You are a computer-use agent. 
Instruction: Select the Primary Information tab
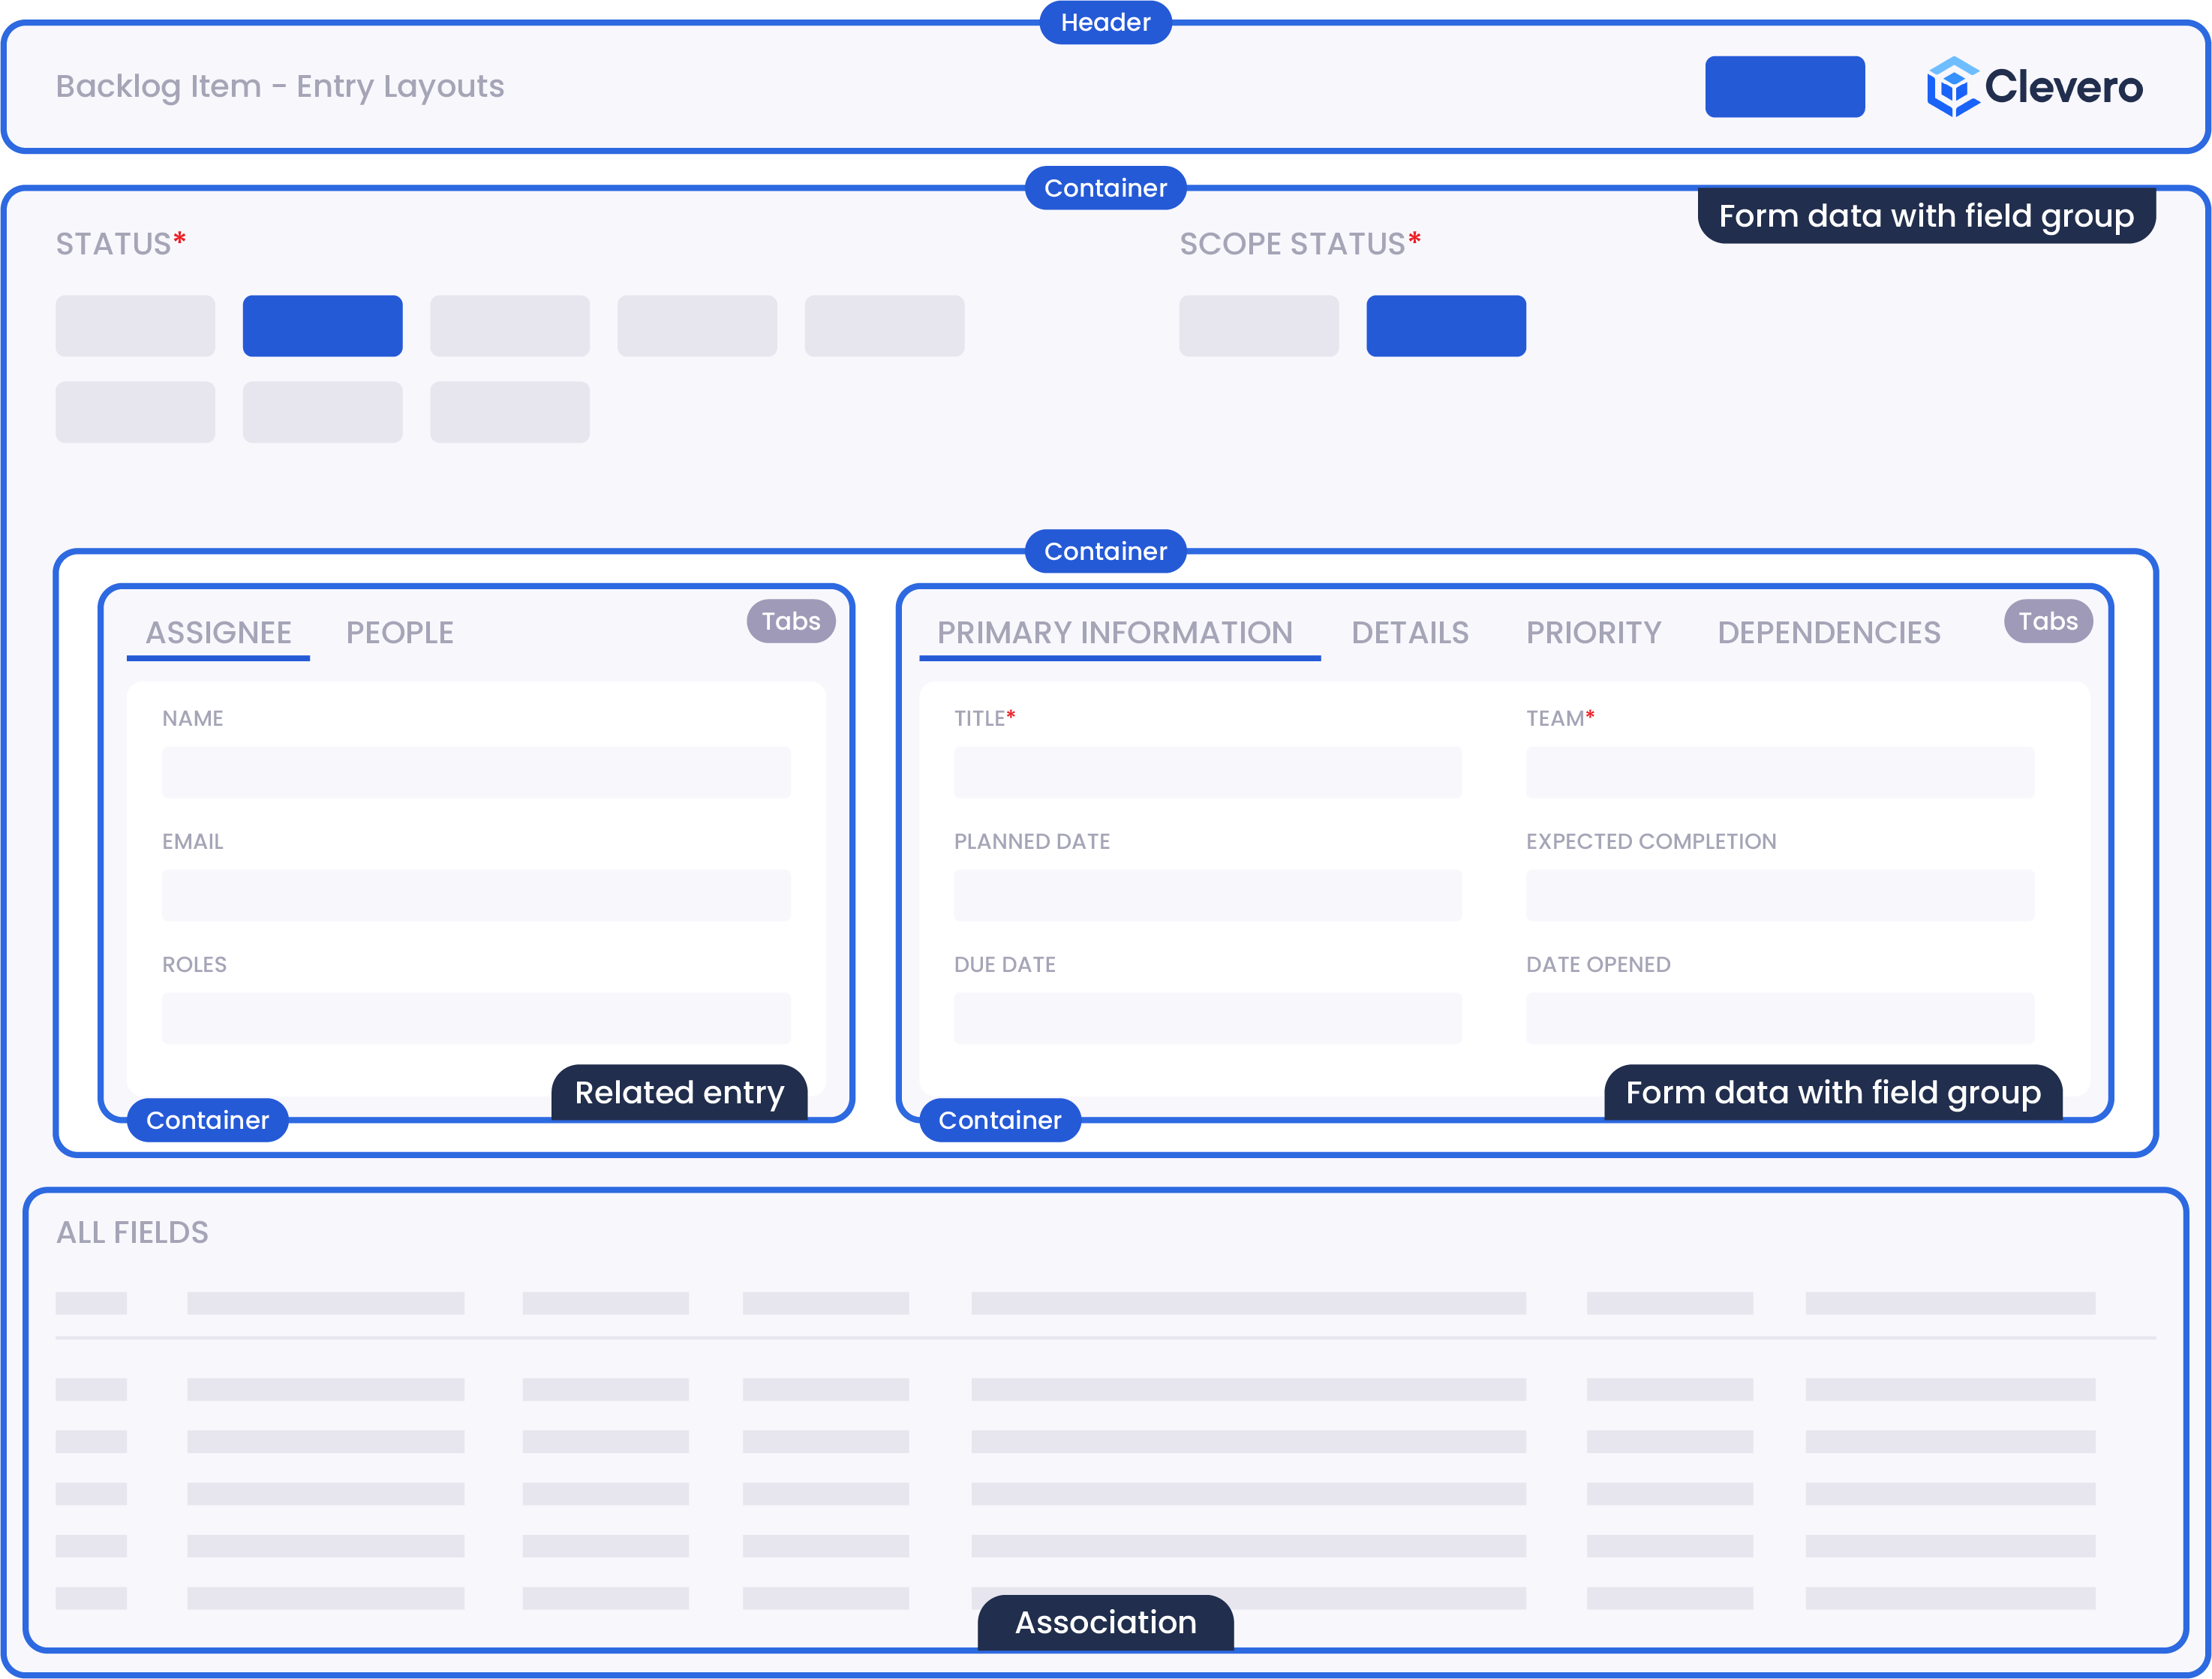(x=1114, y=633)
